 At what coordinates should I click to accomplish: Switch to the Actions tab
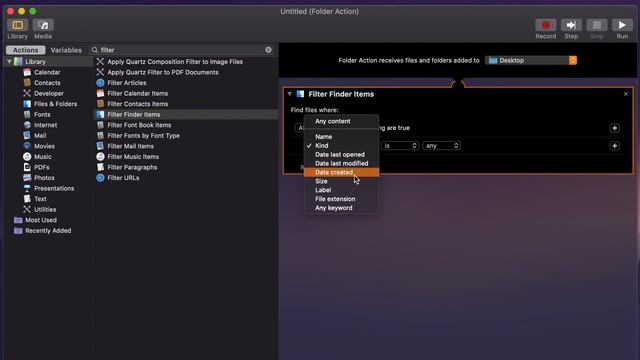25,50
